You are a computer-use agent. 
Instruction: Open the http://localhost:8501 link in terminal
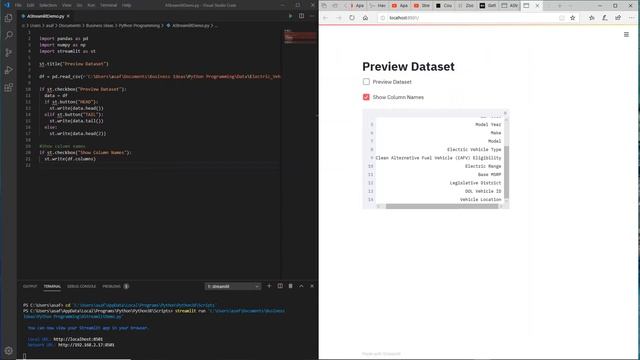[78, 339]
